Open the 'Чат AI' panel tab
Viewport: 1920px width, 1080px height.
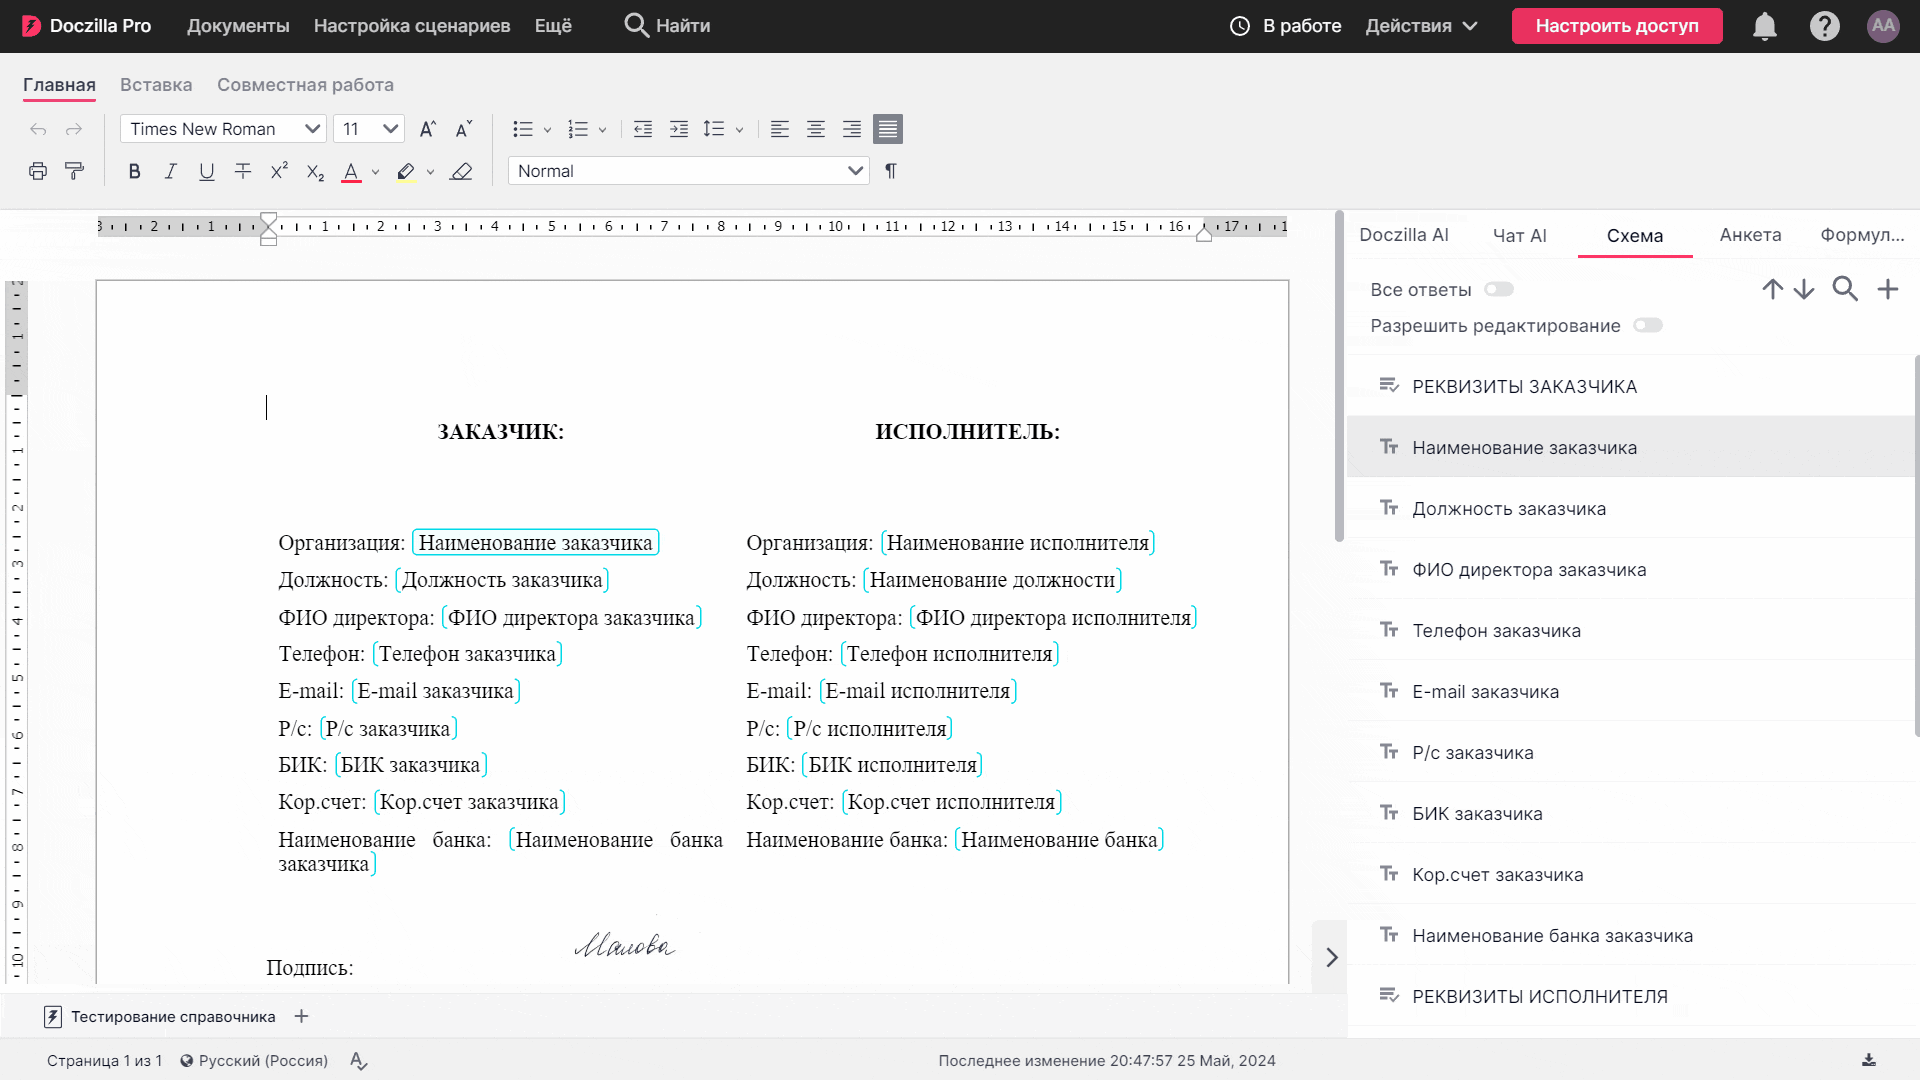click(1520, 236)
